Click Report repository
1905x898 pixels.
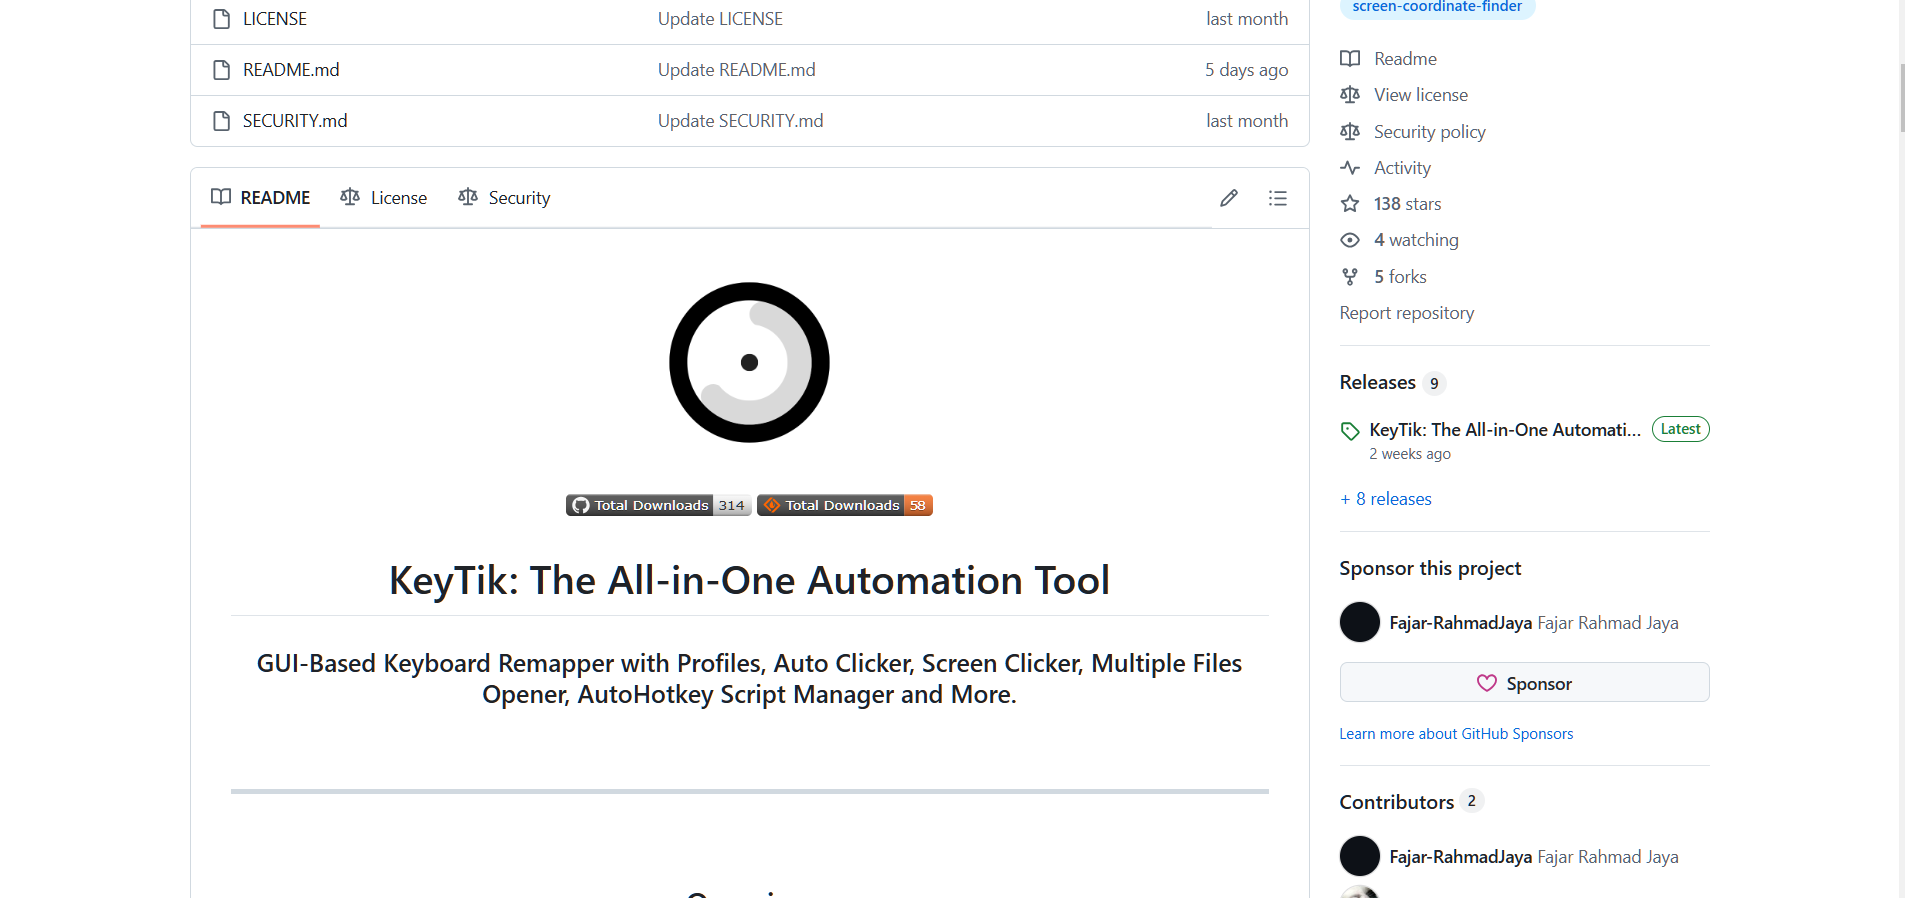(1407, 313)
